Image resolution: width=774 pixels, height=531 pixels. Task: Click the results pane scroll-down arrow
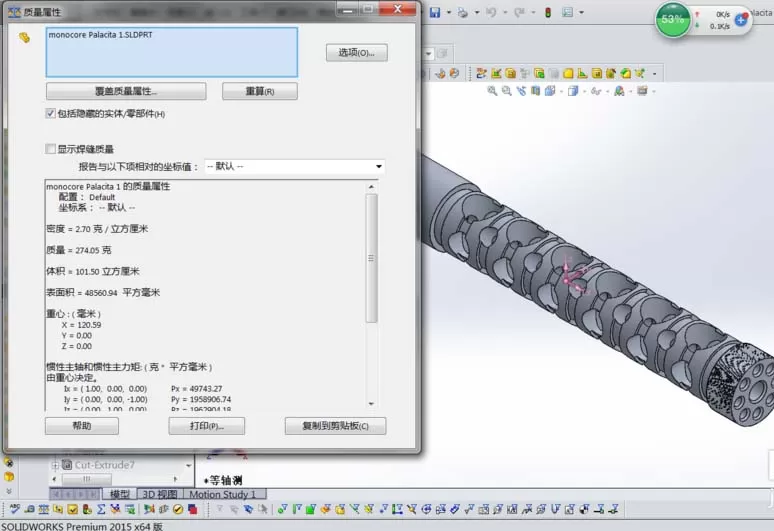(372, 404)
